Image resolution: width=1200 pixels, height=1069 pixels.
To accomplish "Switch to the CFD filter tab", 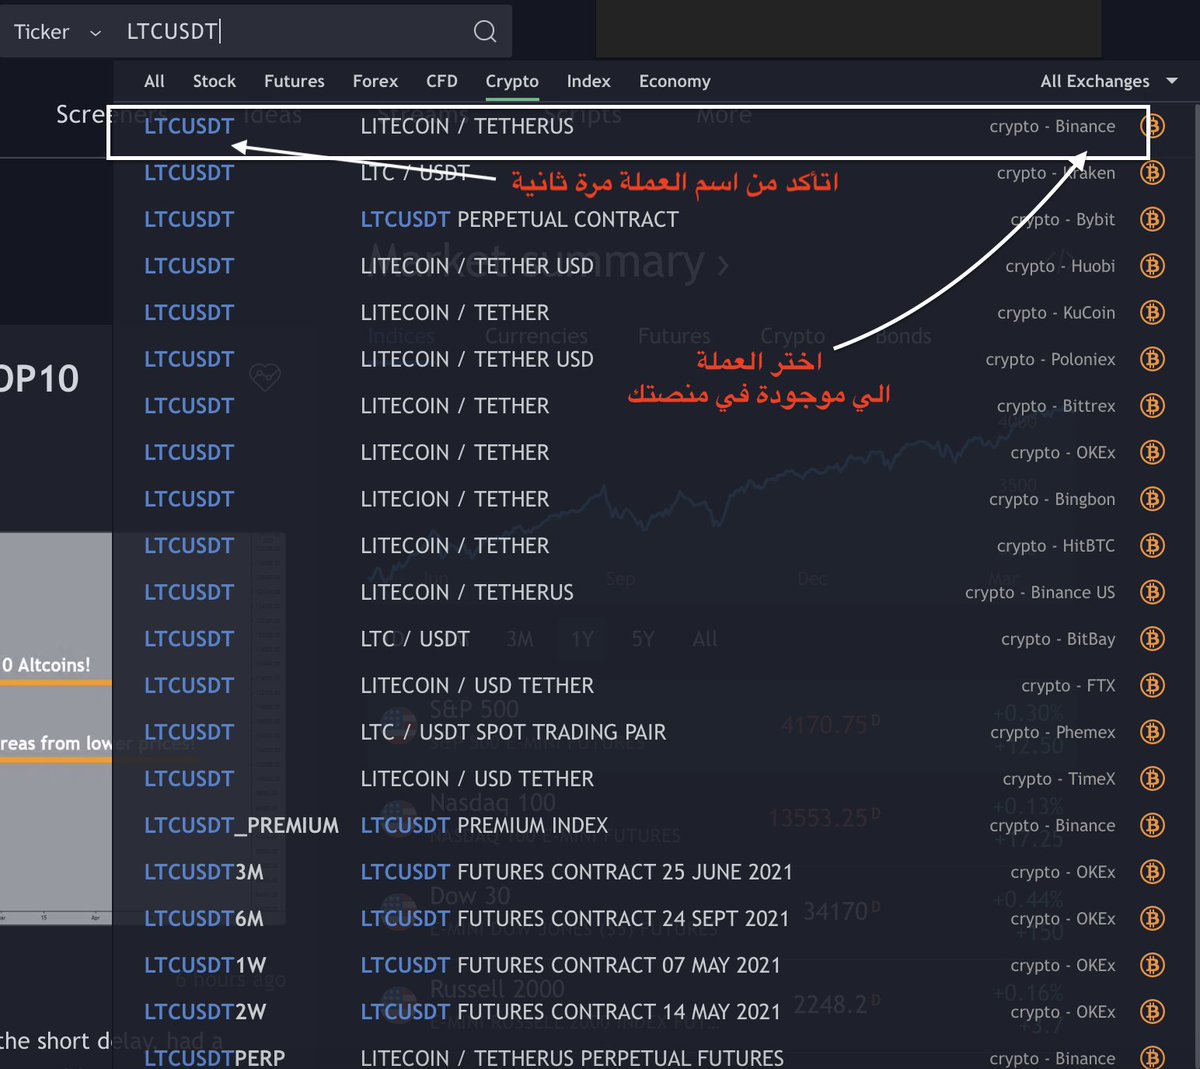I will point(441,81).
